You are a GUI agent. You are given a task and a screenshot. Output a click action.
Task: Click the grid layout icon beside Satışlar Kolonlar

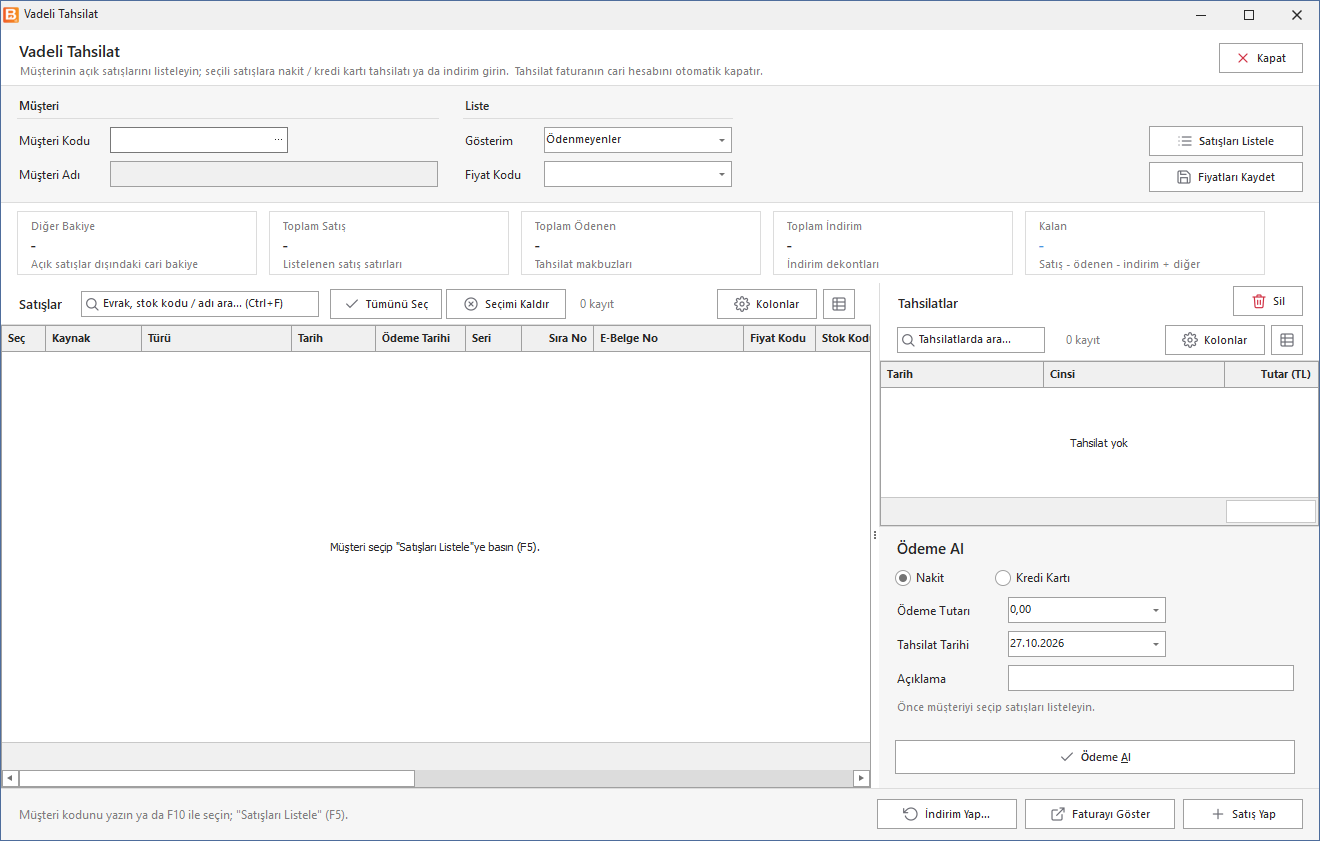(x=839, y=304)
